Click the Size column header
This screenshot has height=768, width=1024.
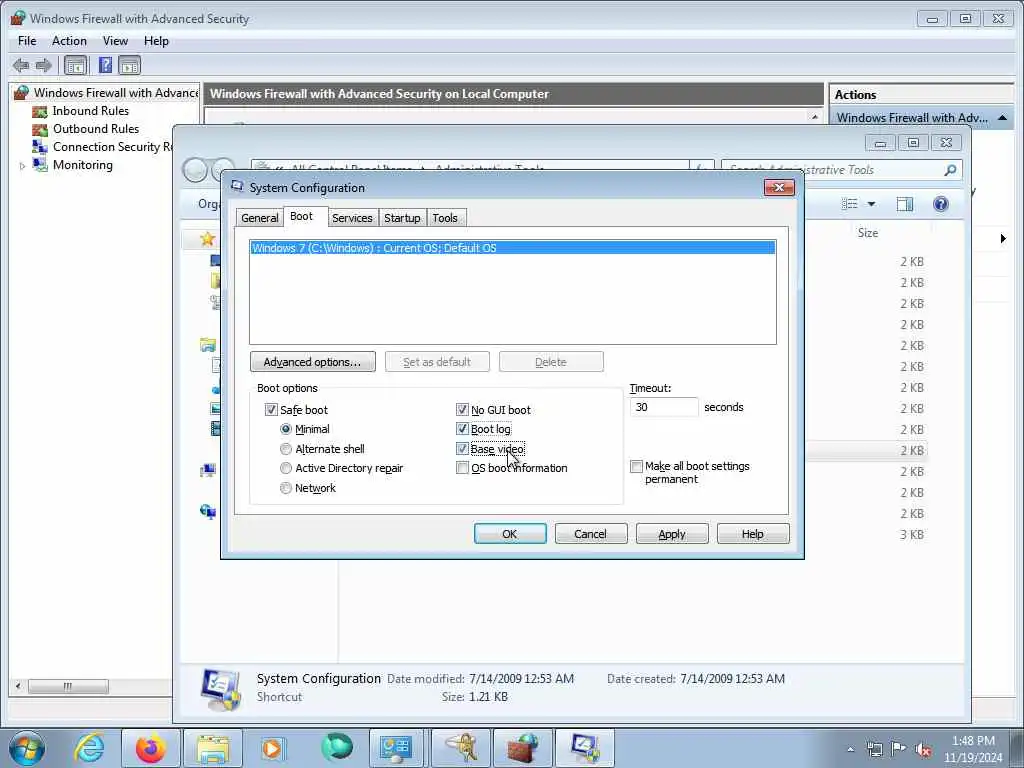point(867,232)
